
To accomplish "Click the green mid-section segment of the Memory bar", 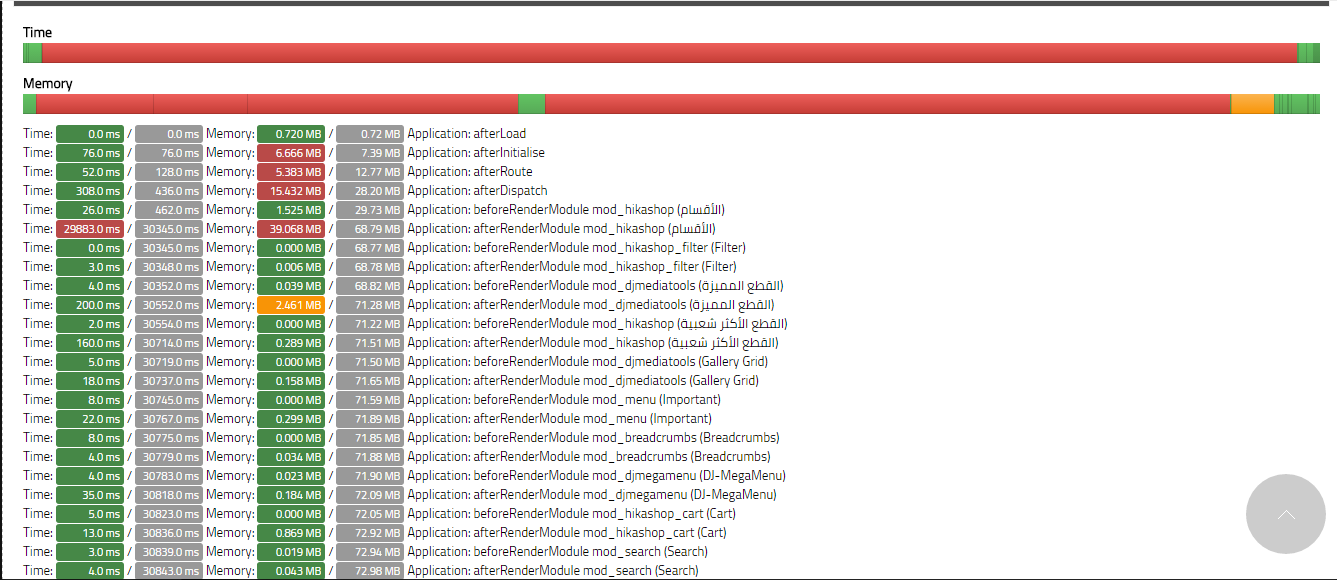I will tap(531, 104).
